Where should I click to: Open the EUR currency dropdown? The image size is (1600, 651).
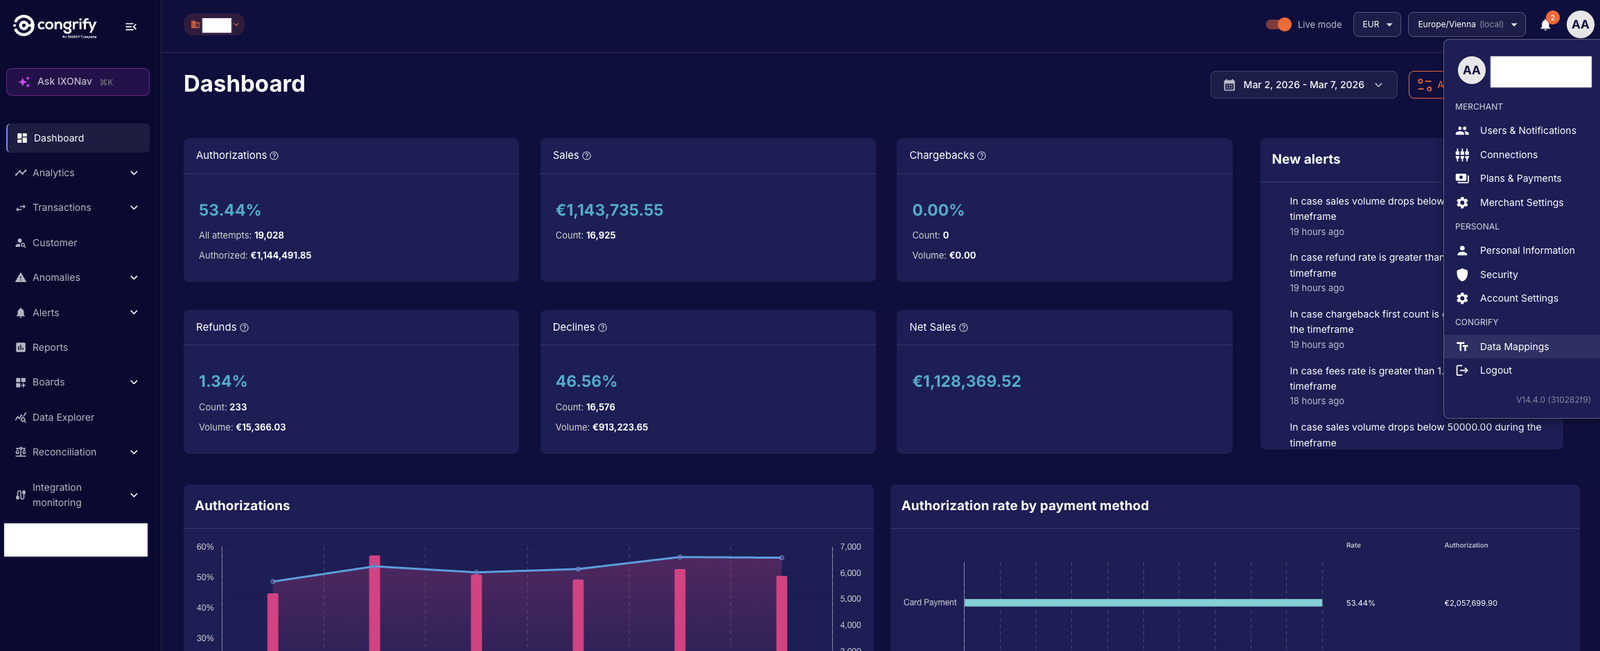(1377, 24)
